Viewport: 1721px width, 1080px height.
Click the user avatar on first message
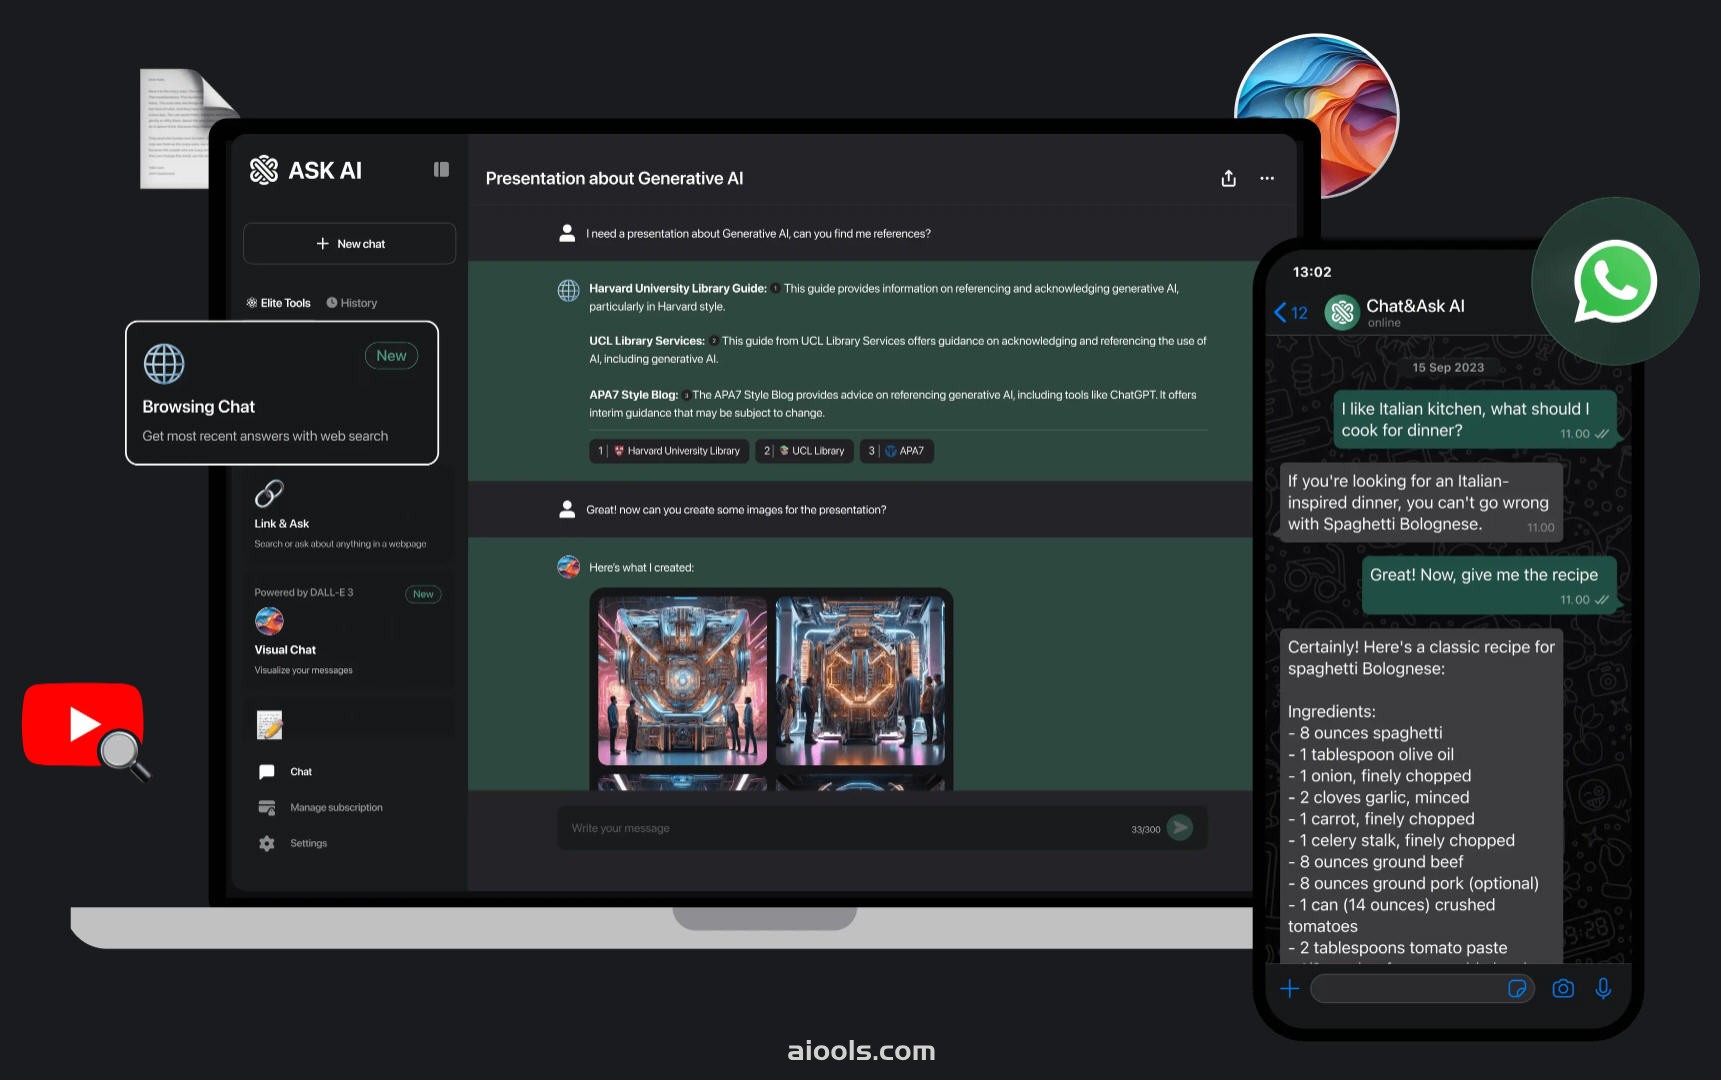(567, 233)
